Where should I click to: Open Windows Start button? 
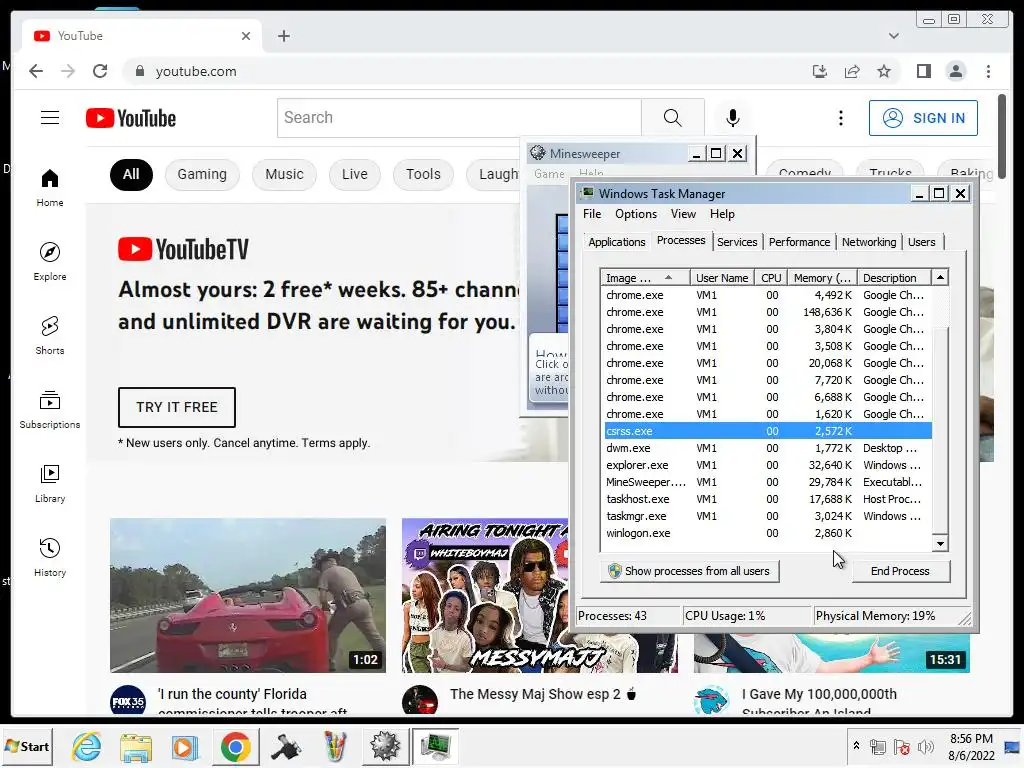tap(27, 746)
